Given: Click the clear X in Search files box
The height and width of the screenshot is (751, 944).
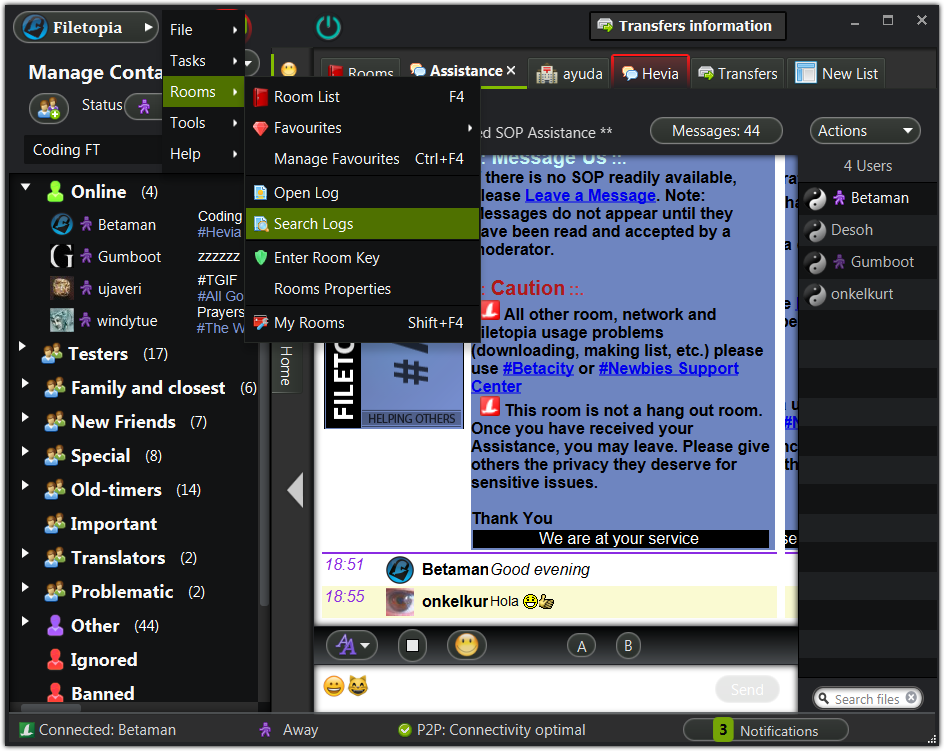Looking at the screenshot, I should point(911,697).
